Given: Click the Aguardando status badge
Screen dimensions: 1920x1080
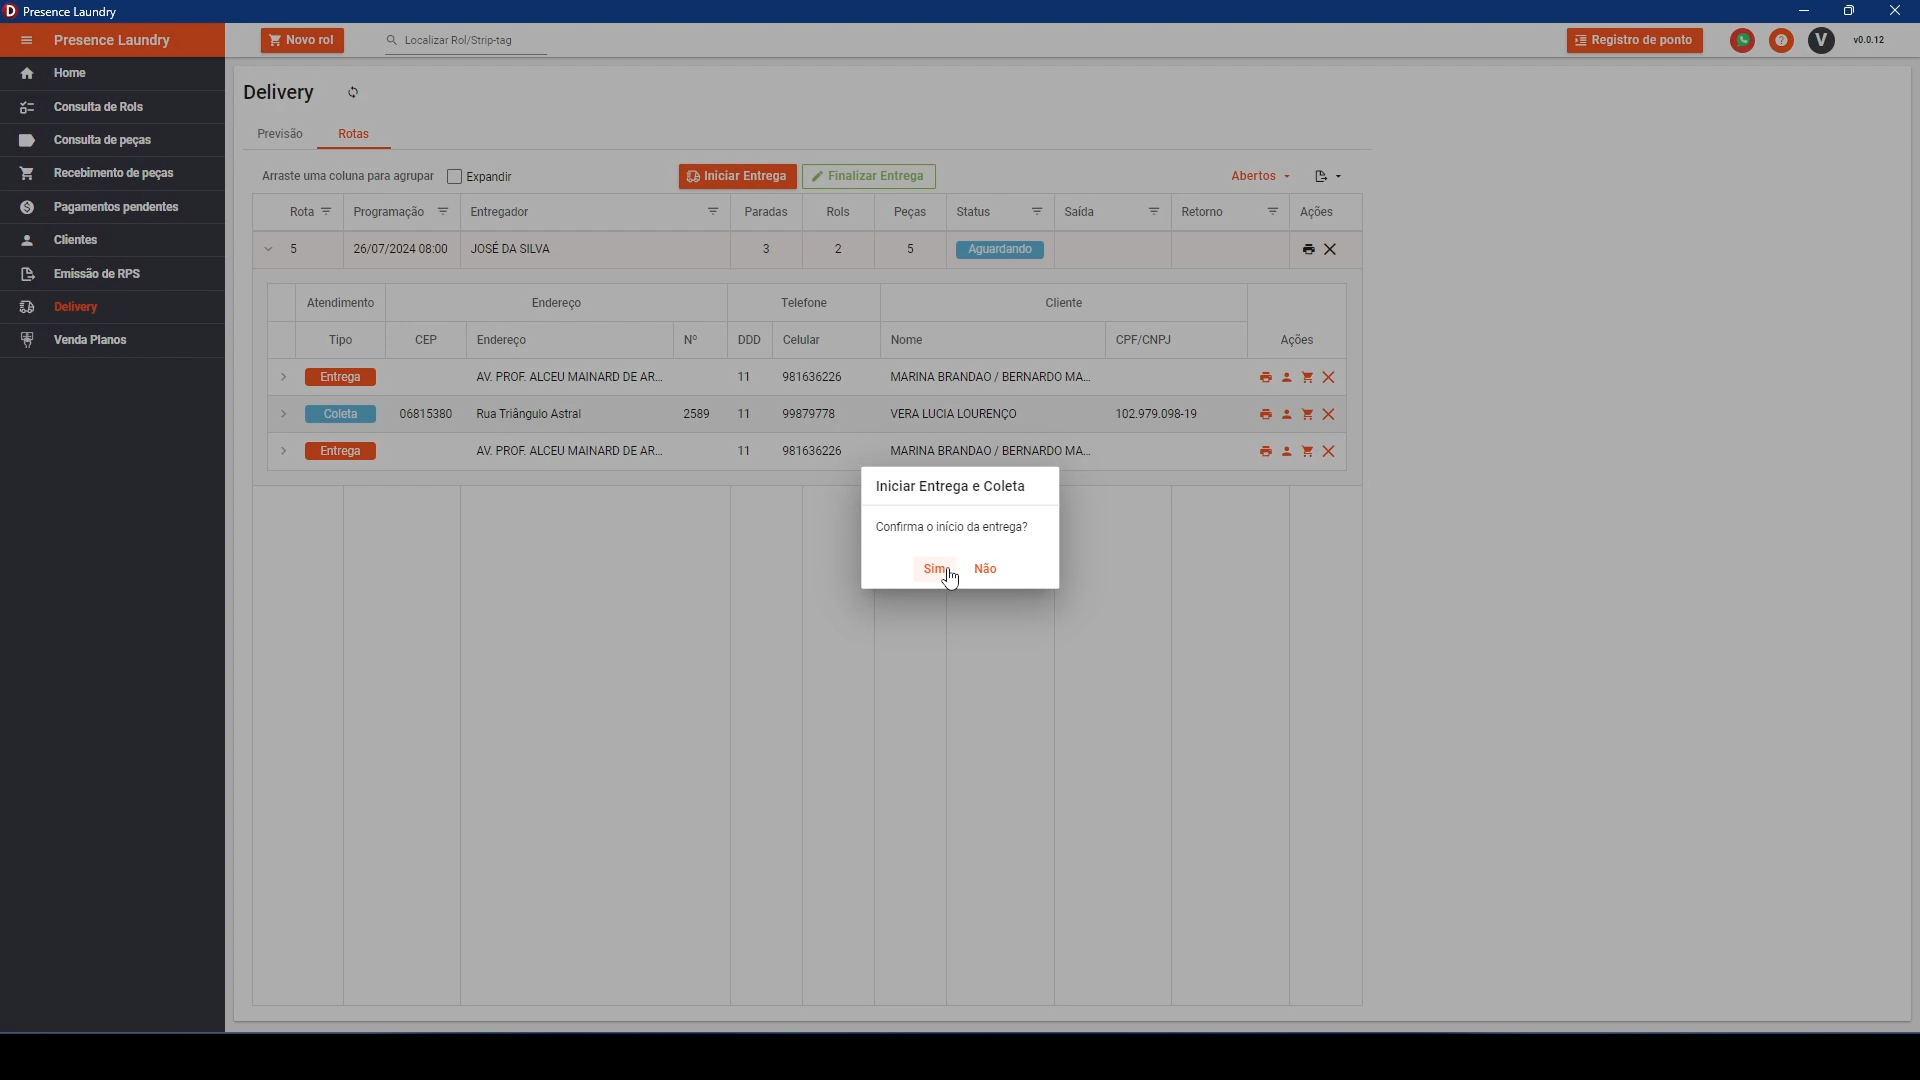Looking at the screenshot, I should coord(1000,250).
